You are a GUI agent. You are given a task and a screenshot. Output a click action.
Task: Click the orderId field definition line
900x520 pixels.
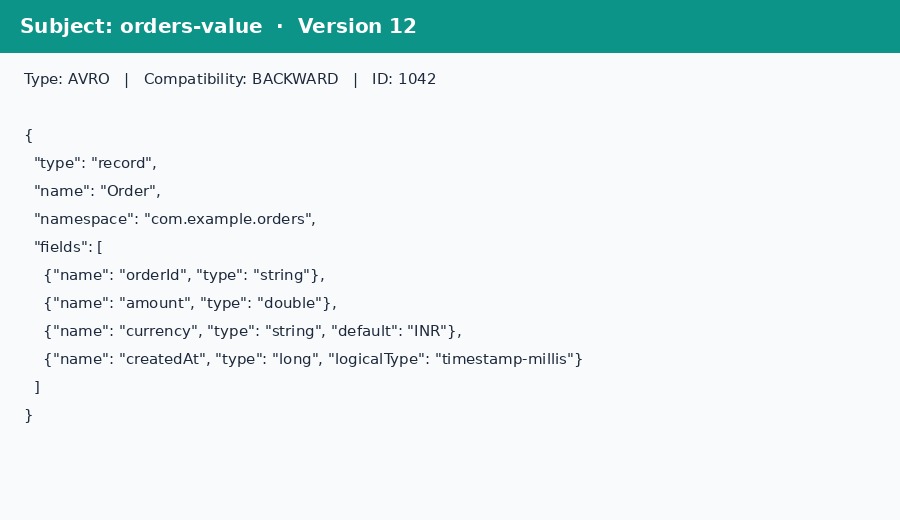[x=184, y=275]
